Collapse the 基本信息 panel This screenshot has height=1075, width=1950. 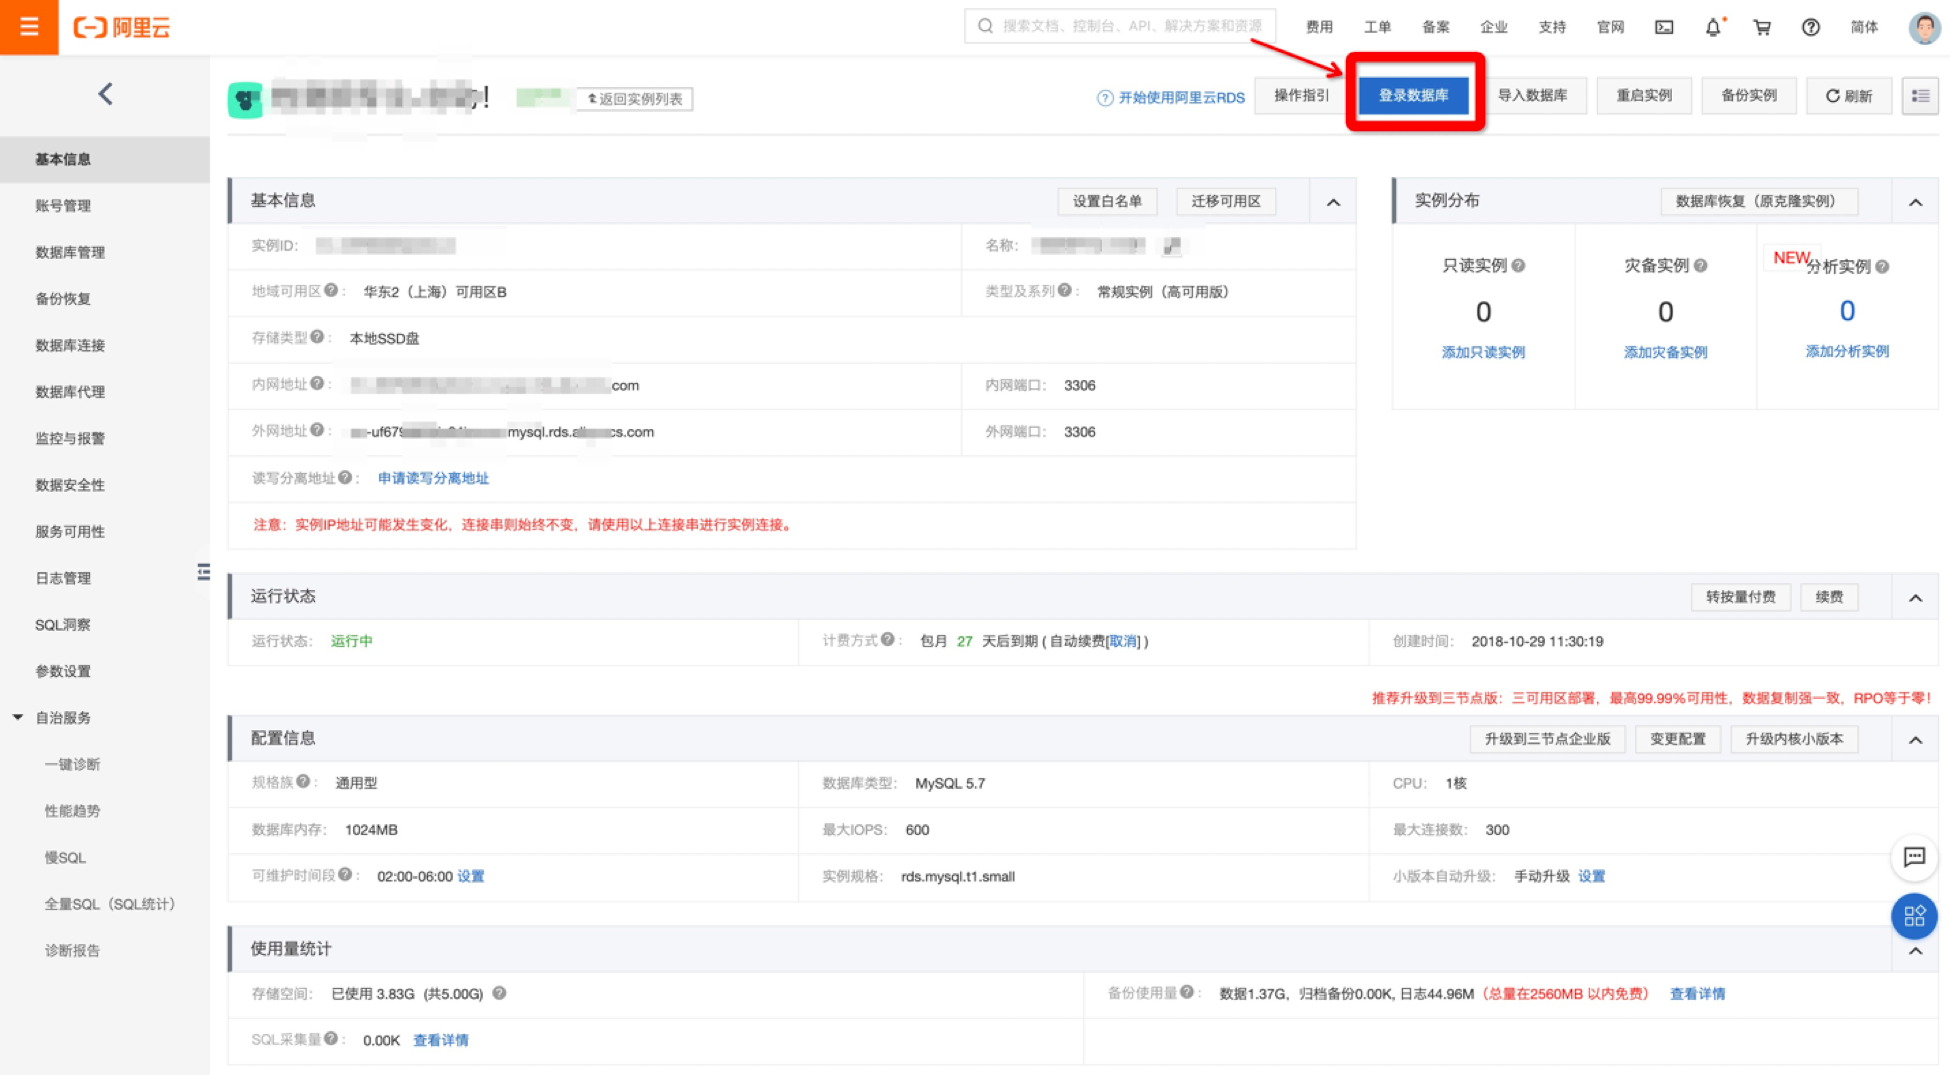tap(1333, 202)
